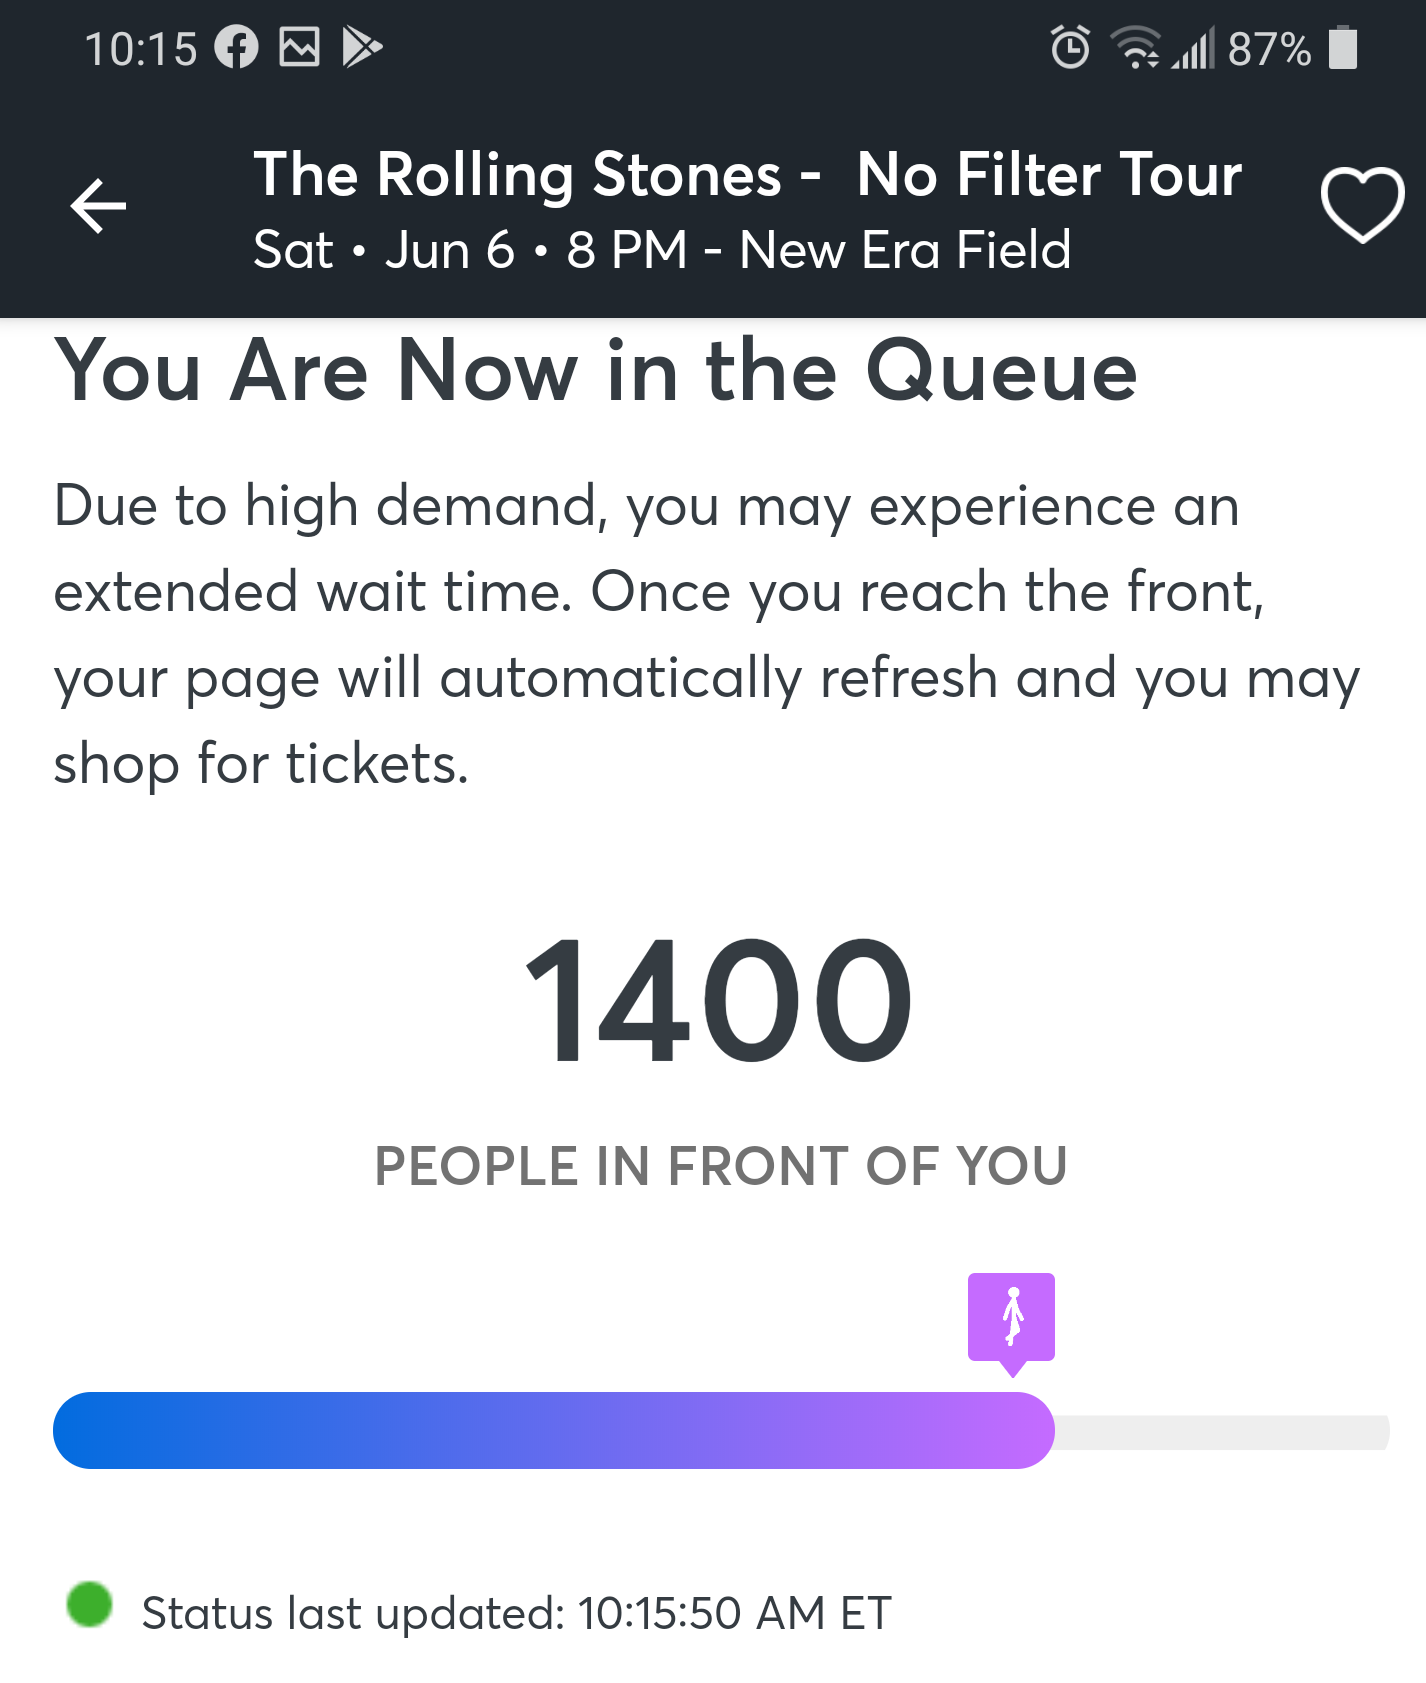Tap the Play Store notification icon

click(361, 47)
